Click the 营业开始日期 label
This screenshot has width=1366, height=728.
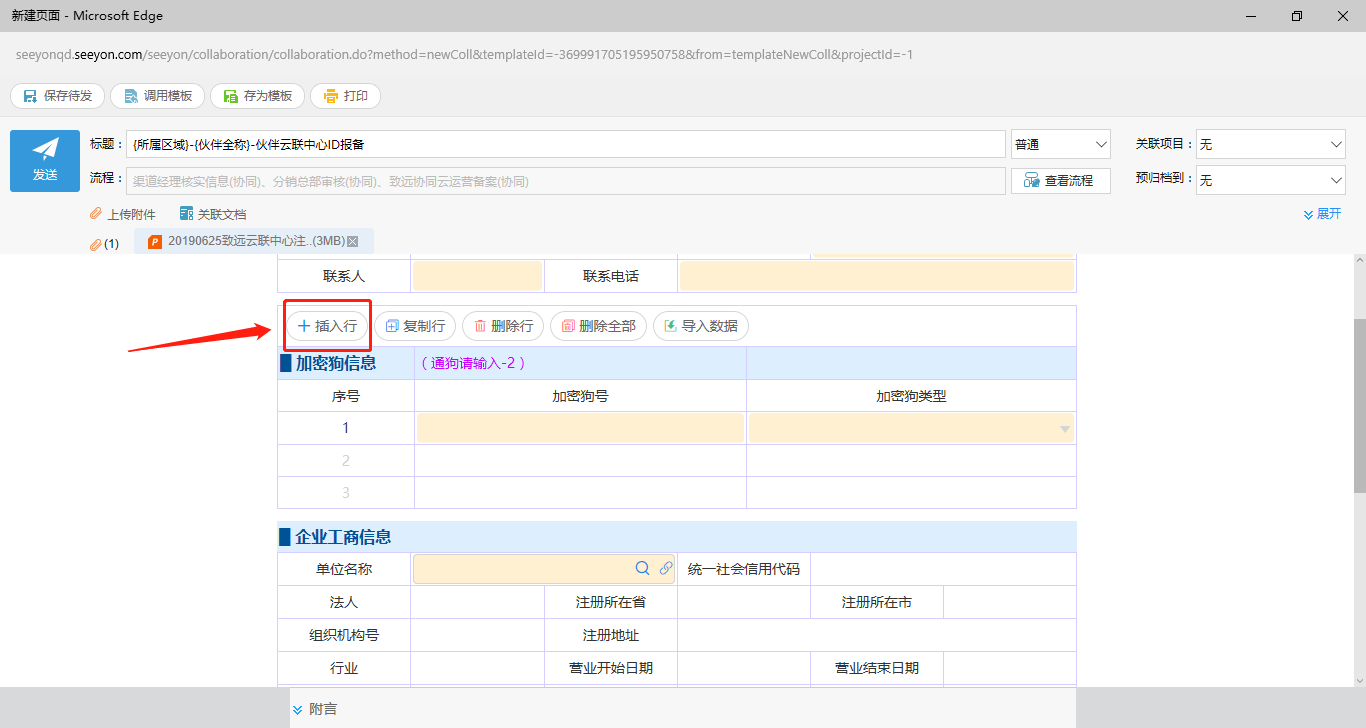click(611, 667)
